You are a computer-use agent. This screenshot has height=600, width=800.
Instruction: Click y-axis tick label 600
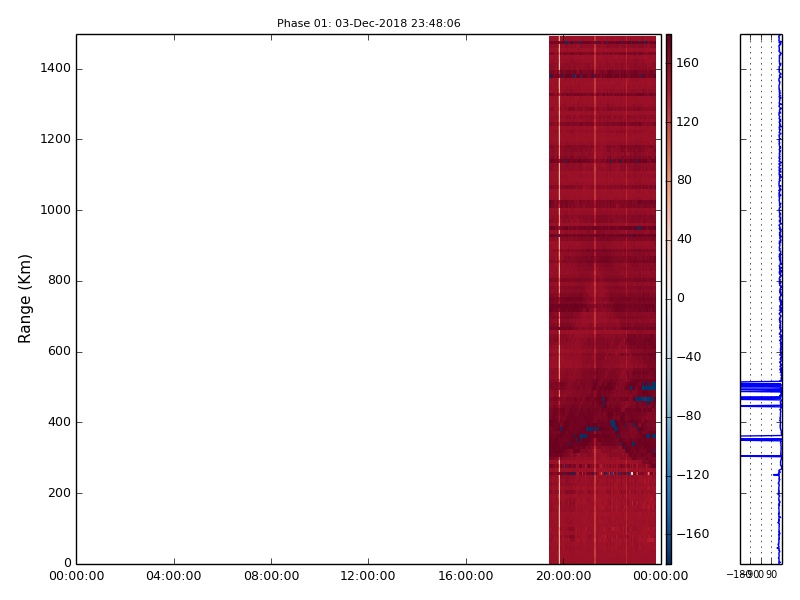[59, 351]
